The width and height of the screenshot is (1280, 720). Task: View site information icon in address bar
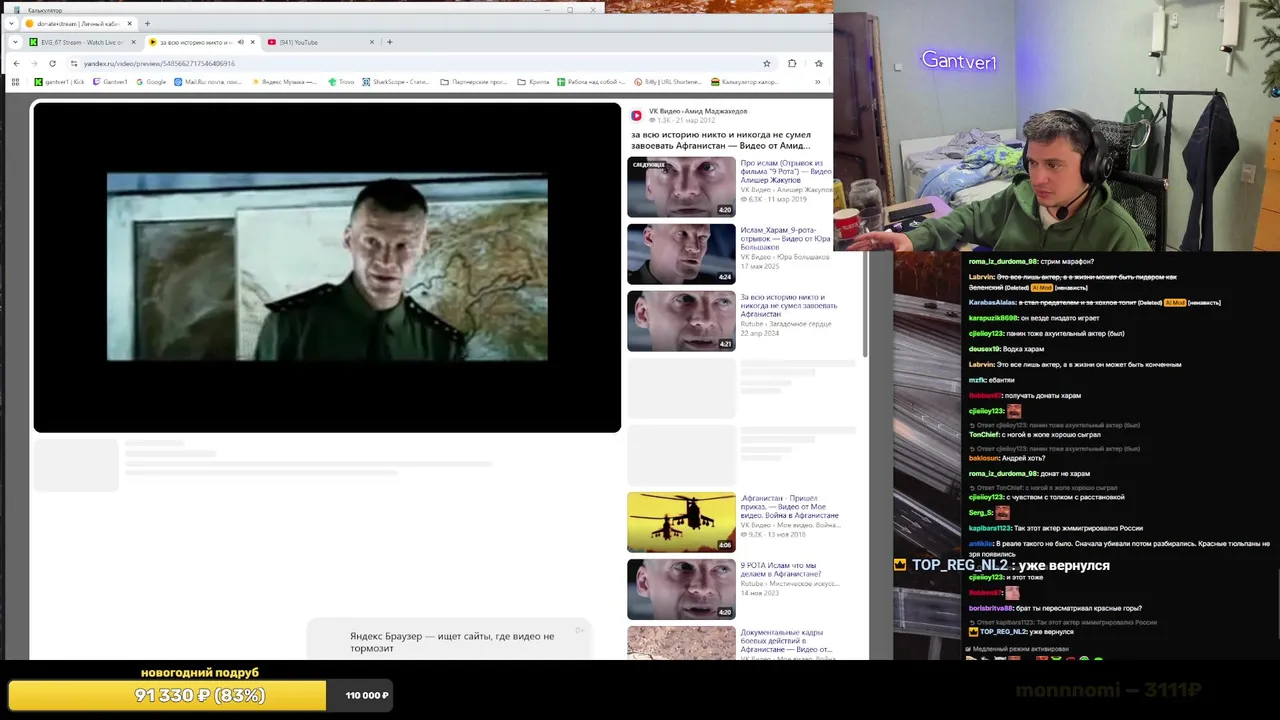pos(74,63)
